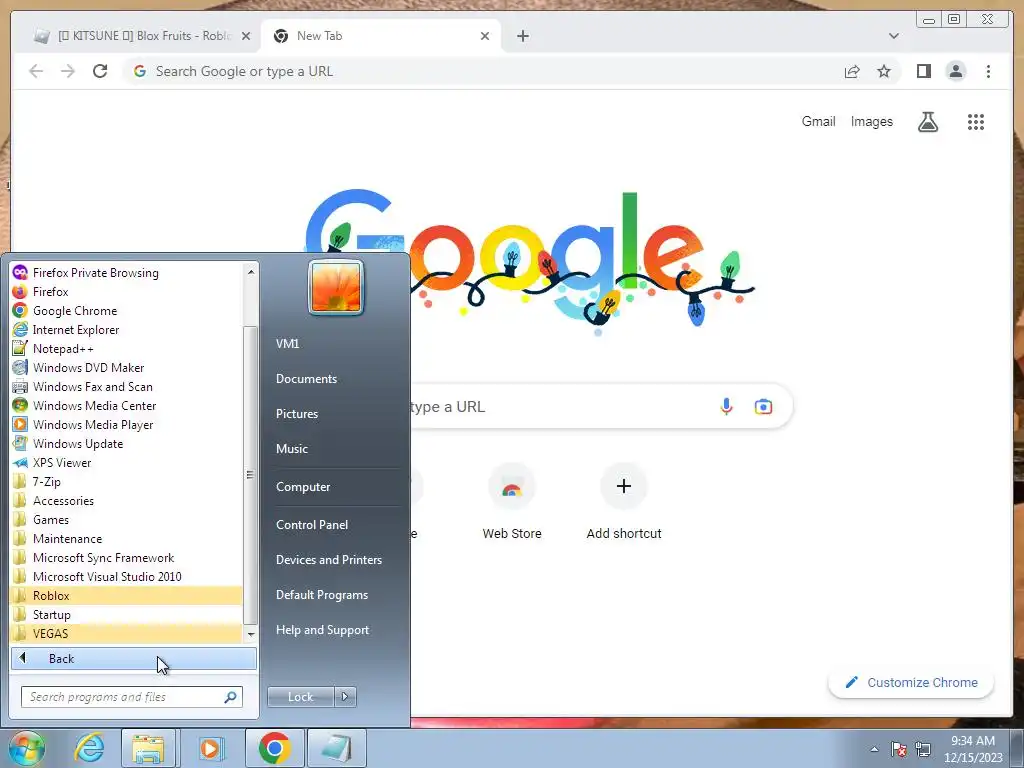Click the Lock button

point(300,697)
